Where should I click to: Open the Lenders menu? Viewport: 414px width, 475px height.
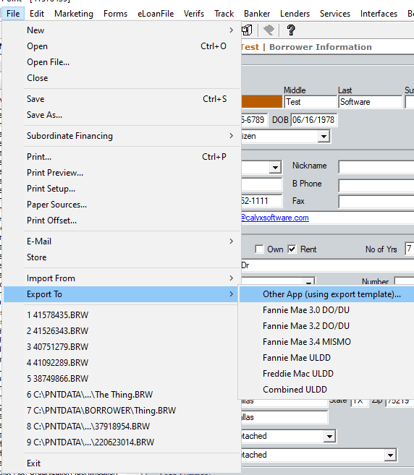(295, 14)
